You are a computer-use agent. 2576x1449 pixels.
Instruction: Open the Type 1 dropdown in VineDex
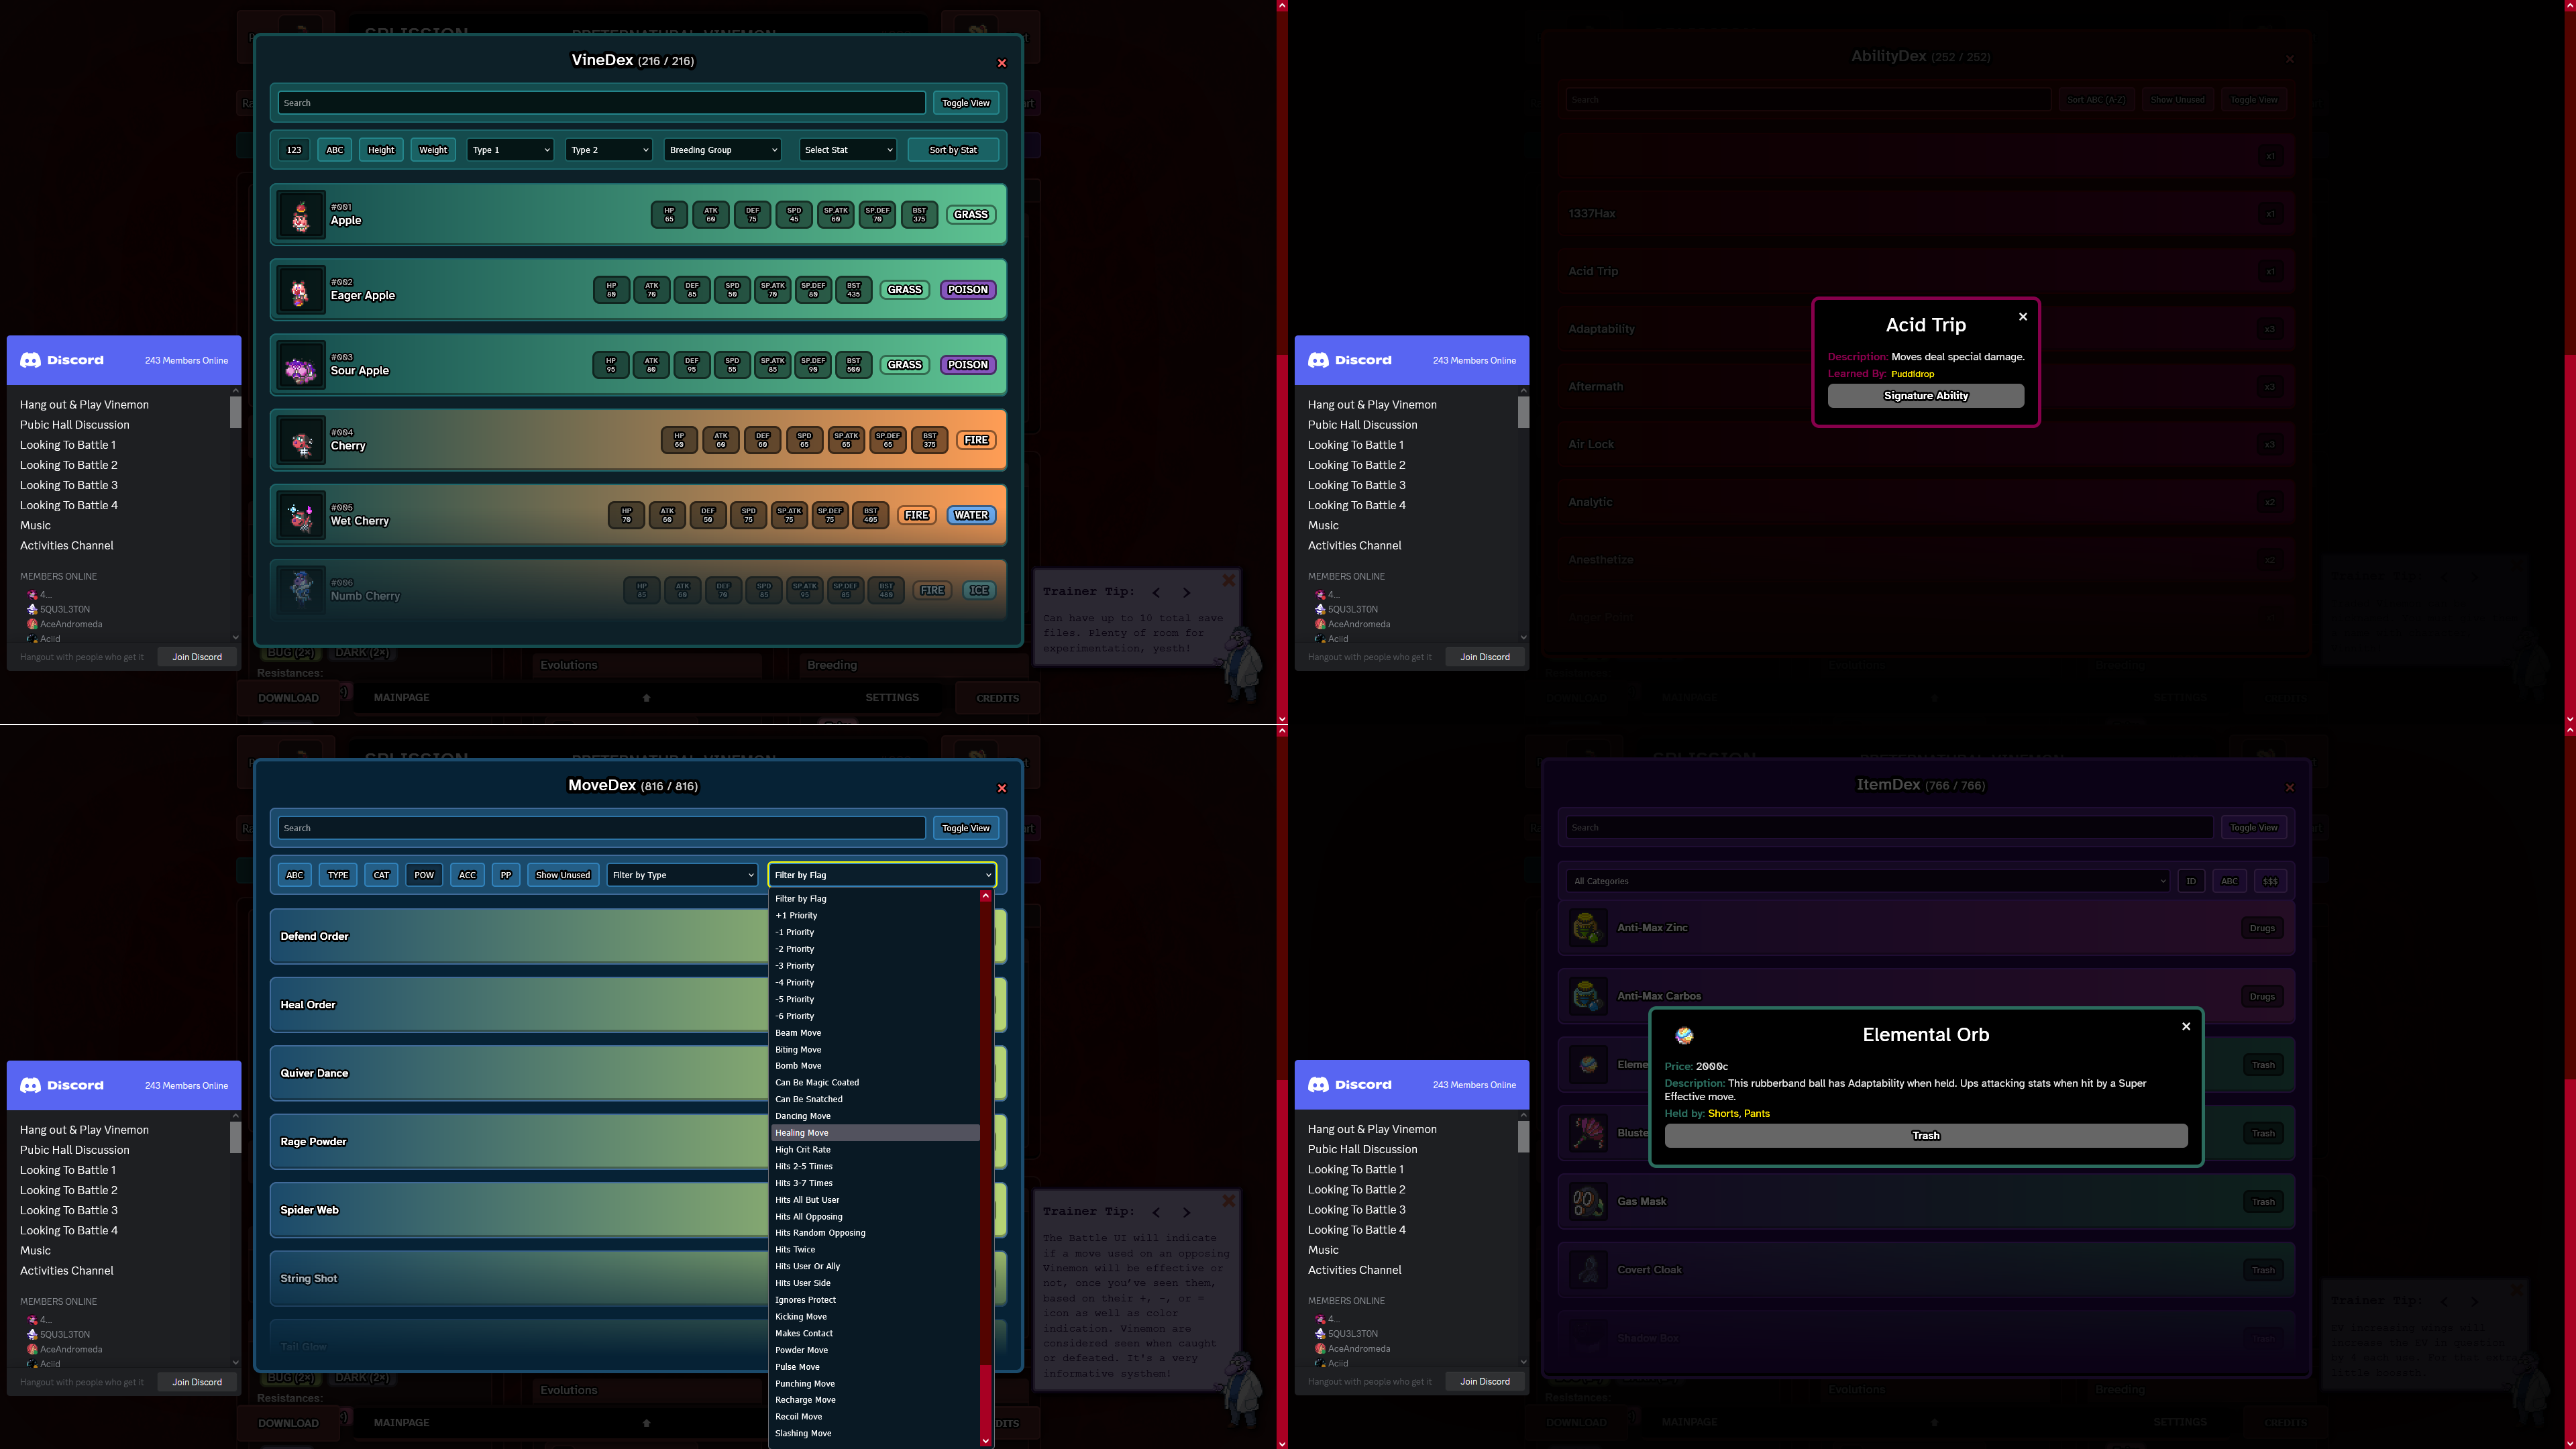(510, 150)
